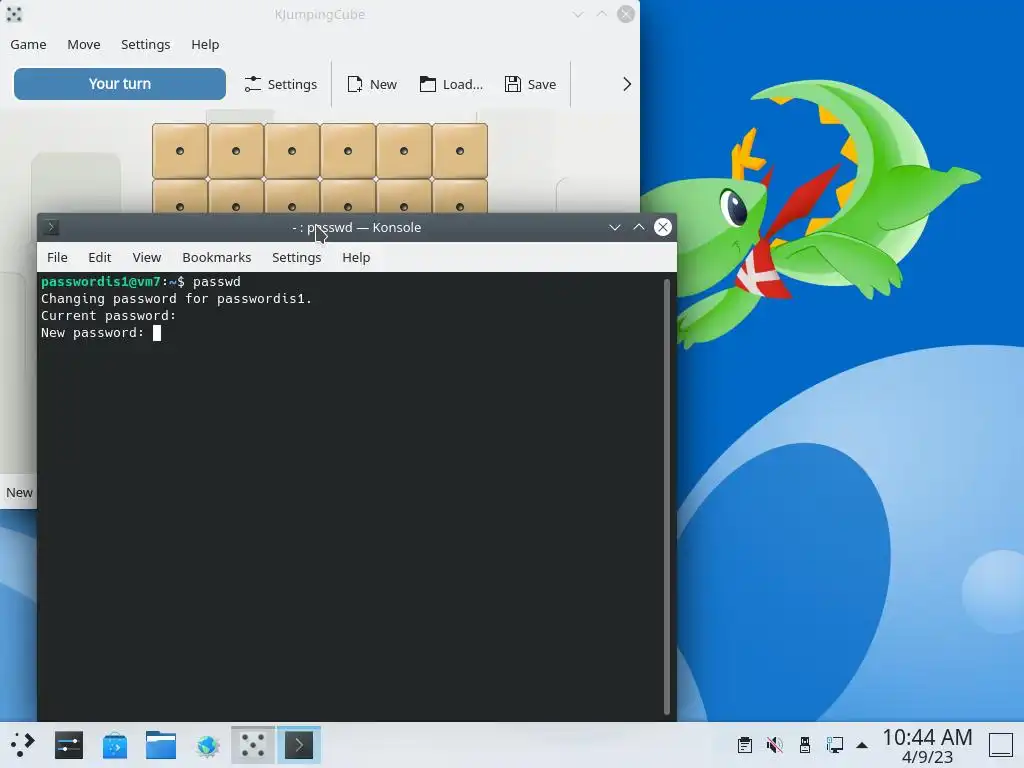Click the New button in KJumpingCube status area
Image resolution: width=1024 pixels, height=768 pixels.
pos(19,492)
